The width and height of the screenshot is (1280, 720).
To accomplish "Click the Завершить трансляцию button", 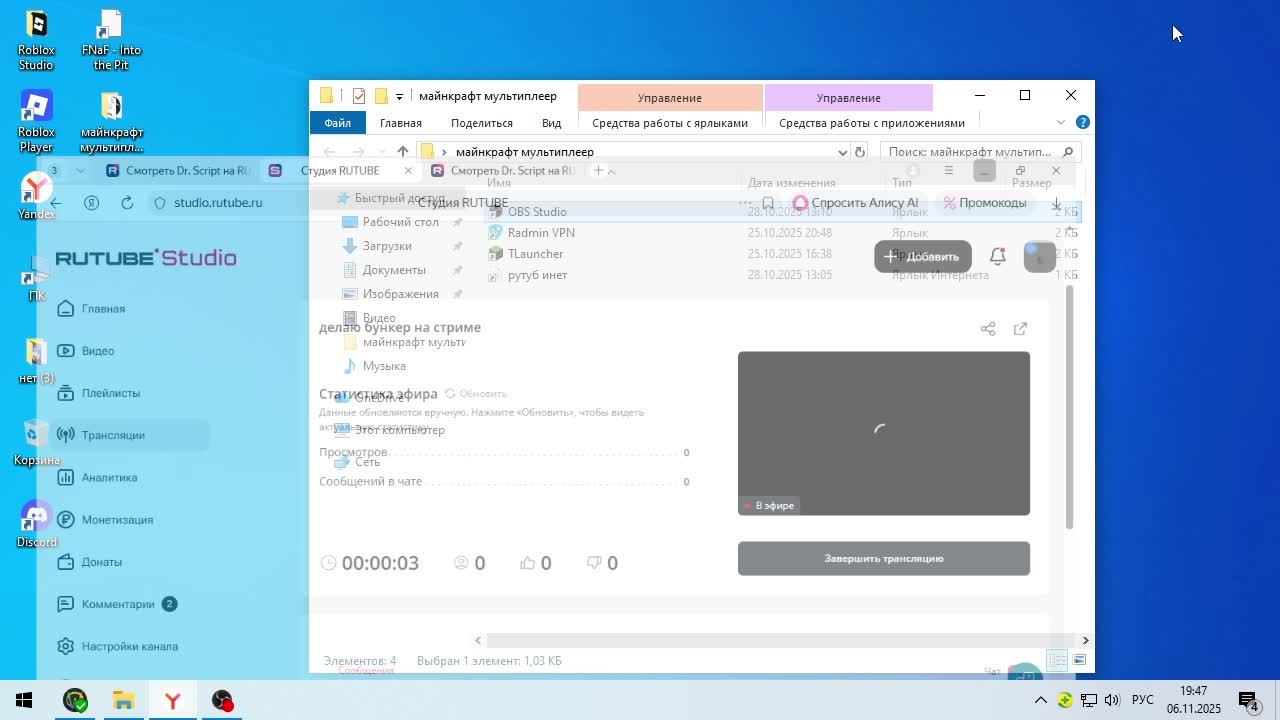I will (884, 558).
